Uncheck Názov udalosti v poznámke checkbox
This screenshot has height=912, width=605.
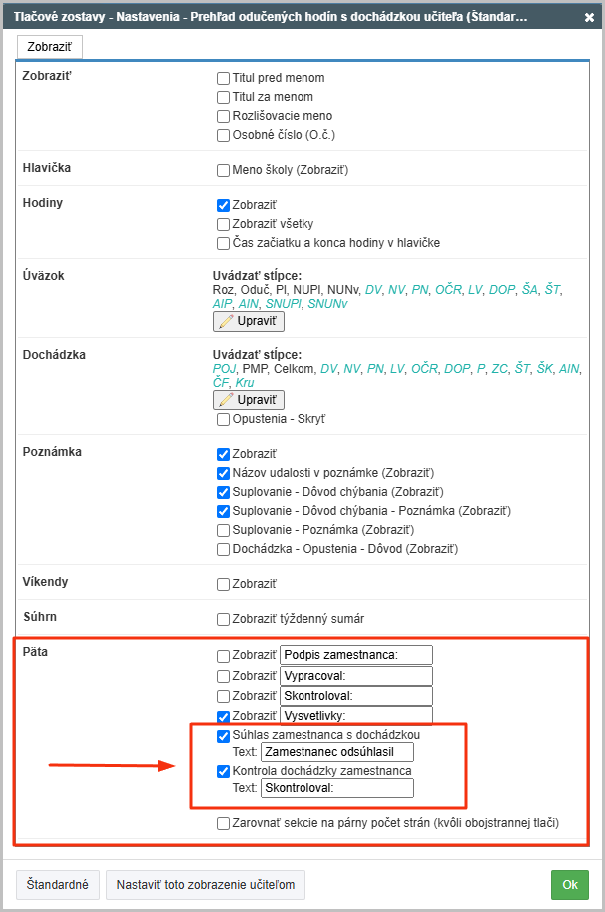click(x=223, y=473)
